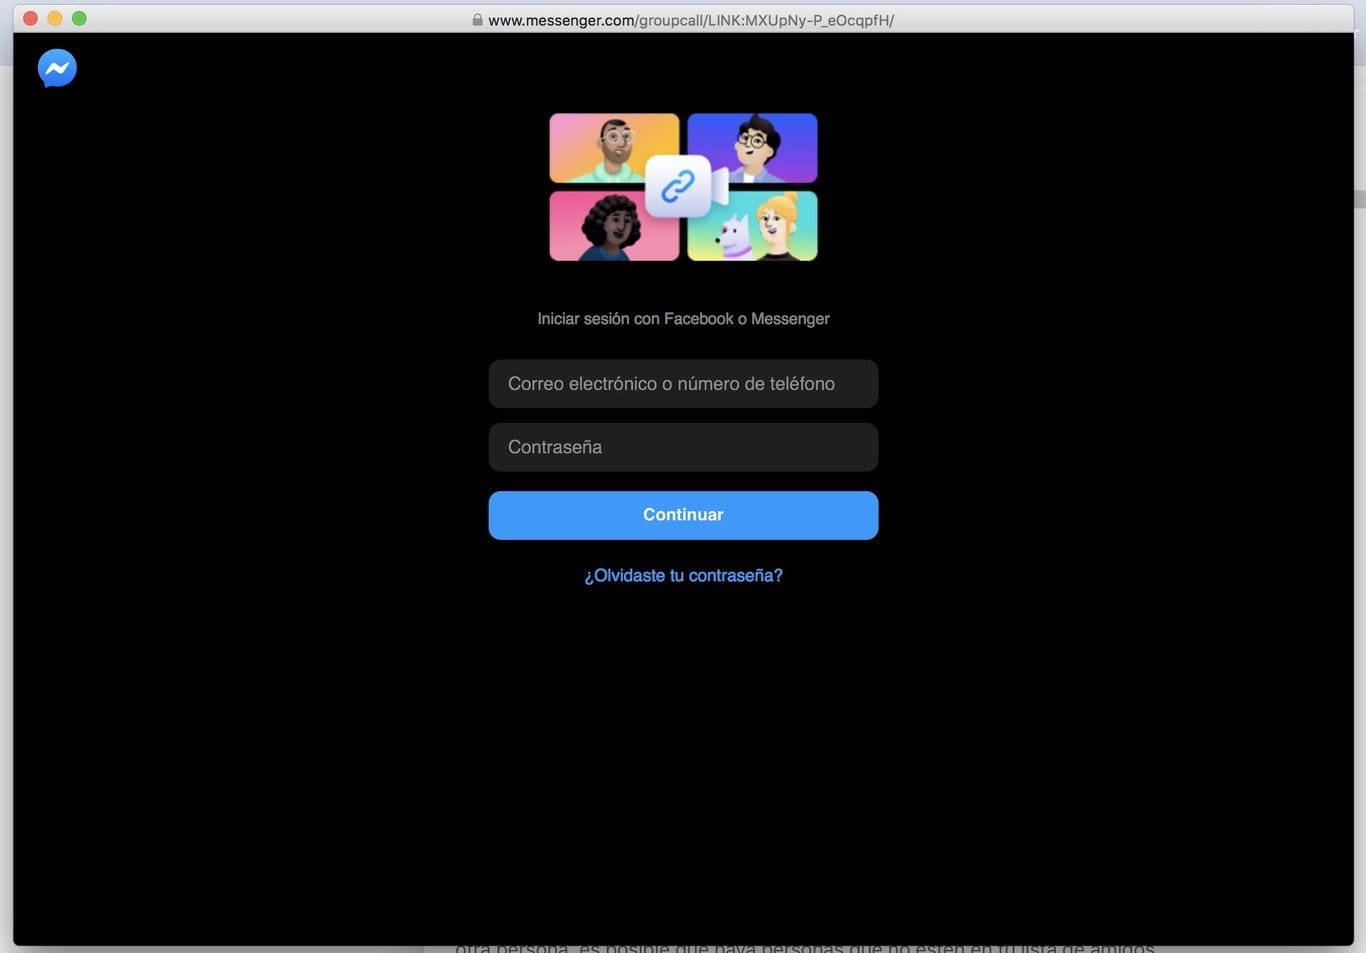The image size is (1366, 953).
Task: Focus the Contraseña password field
Action: [x=683, y=447]
